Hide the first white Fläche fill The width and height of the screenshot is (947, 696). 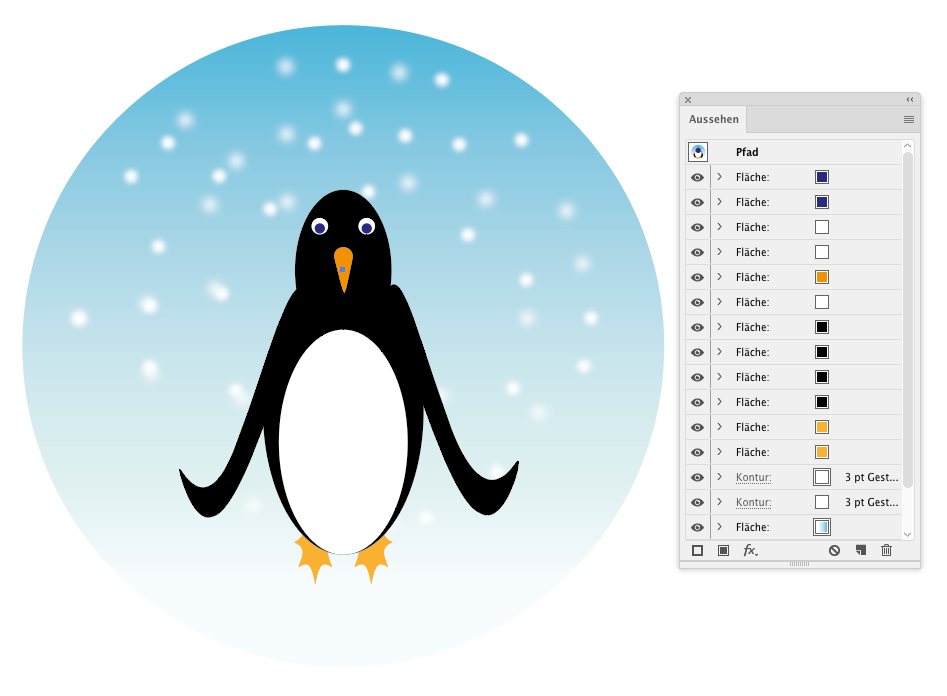698,228
